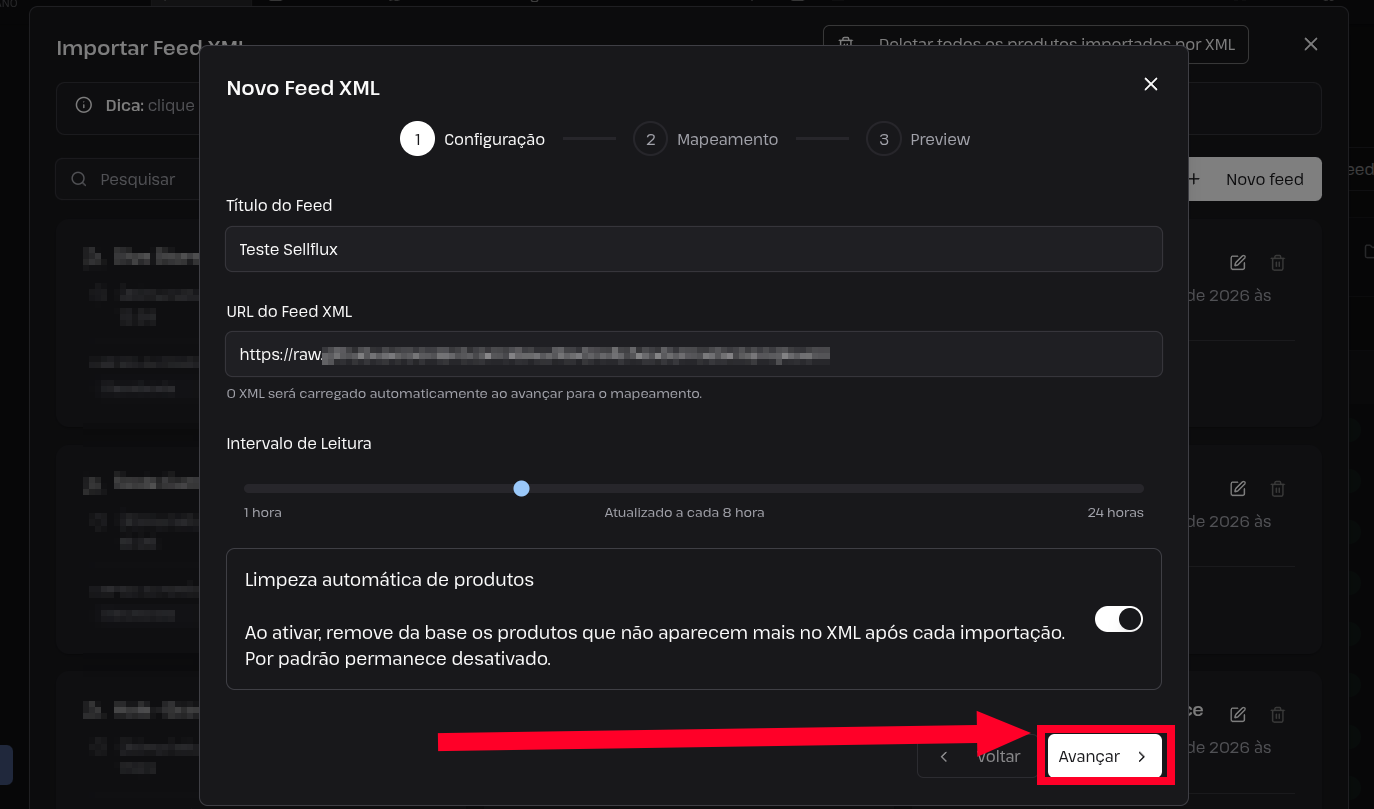Screen dimensions: 1374x809
Task: Click the Intervalo de Leitura slider handle
Action: tap(521, 488)
